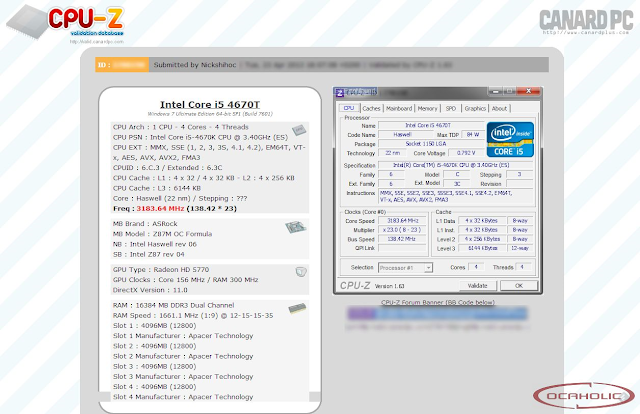Click the Validate button

point(478,285)
